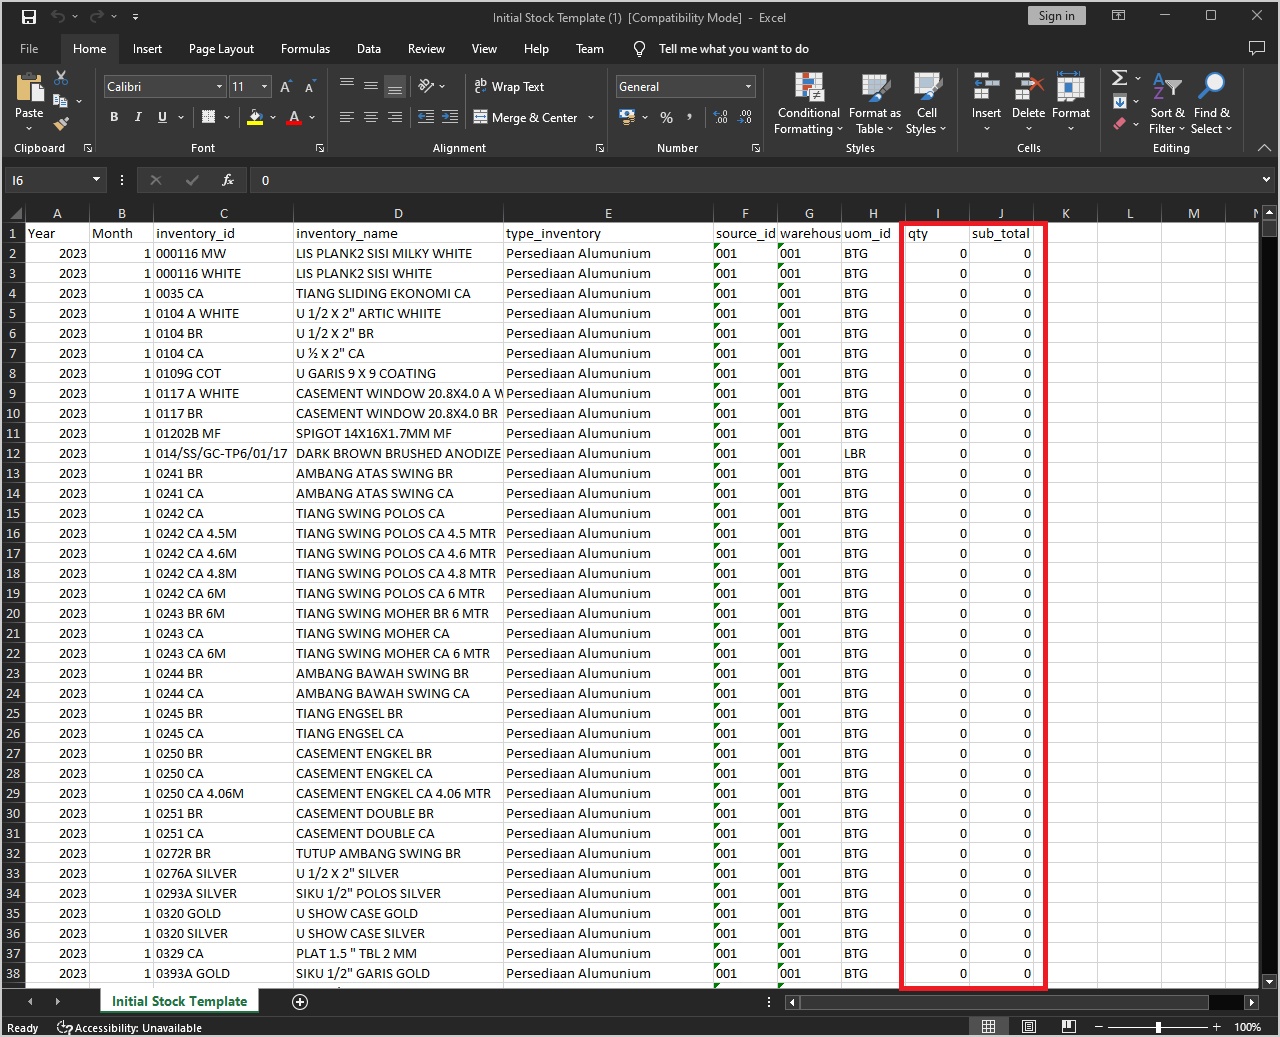Toggle bold formatting in the Font group
Viewport: 1280px width, 1037px height.
113,117
